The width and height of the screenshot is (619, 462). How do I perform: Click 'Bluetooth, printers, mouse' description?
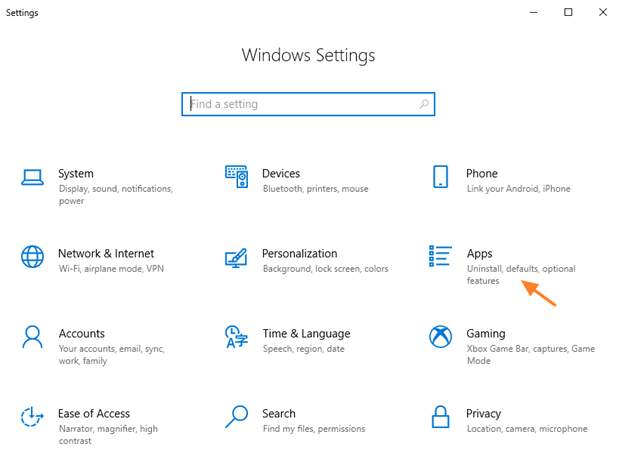(x=315, y=189)
